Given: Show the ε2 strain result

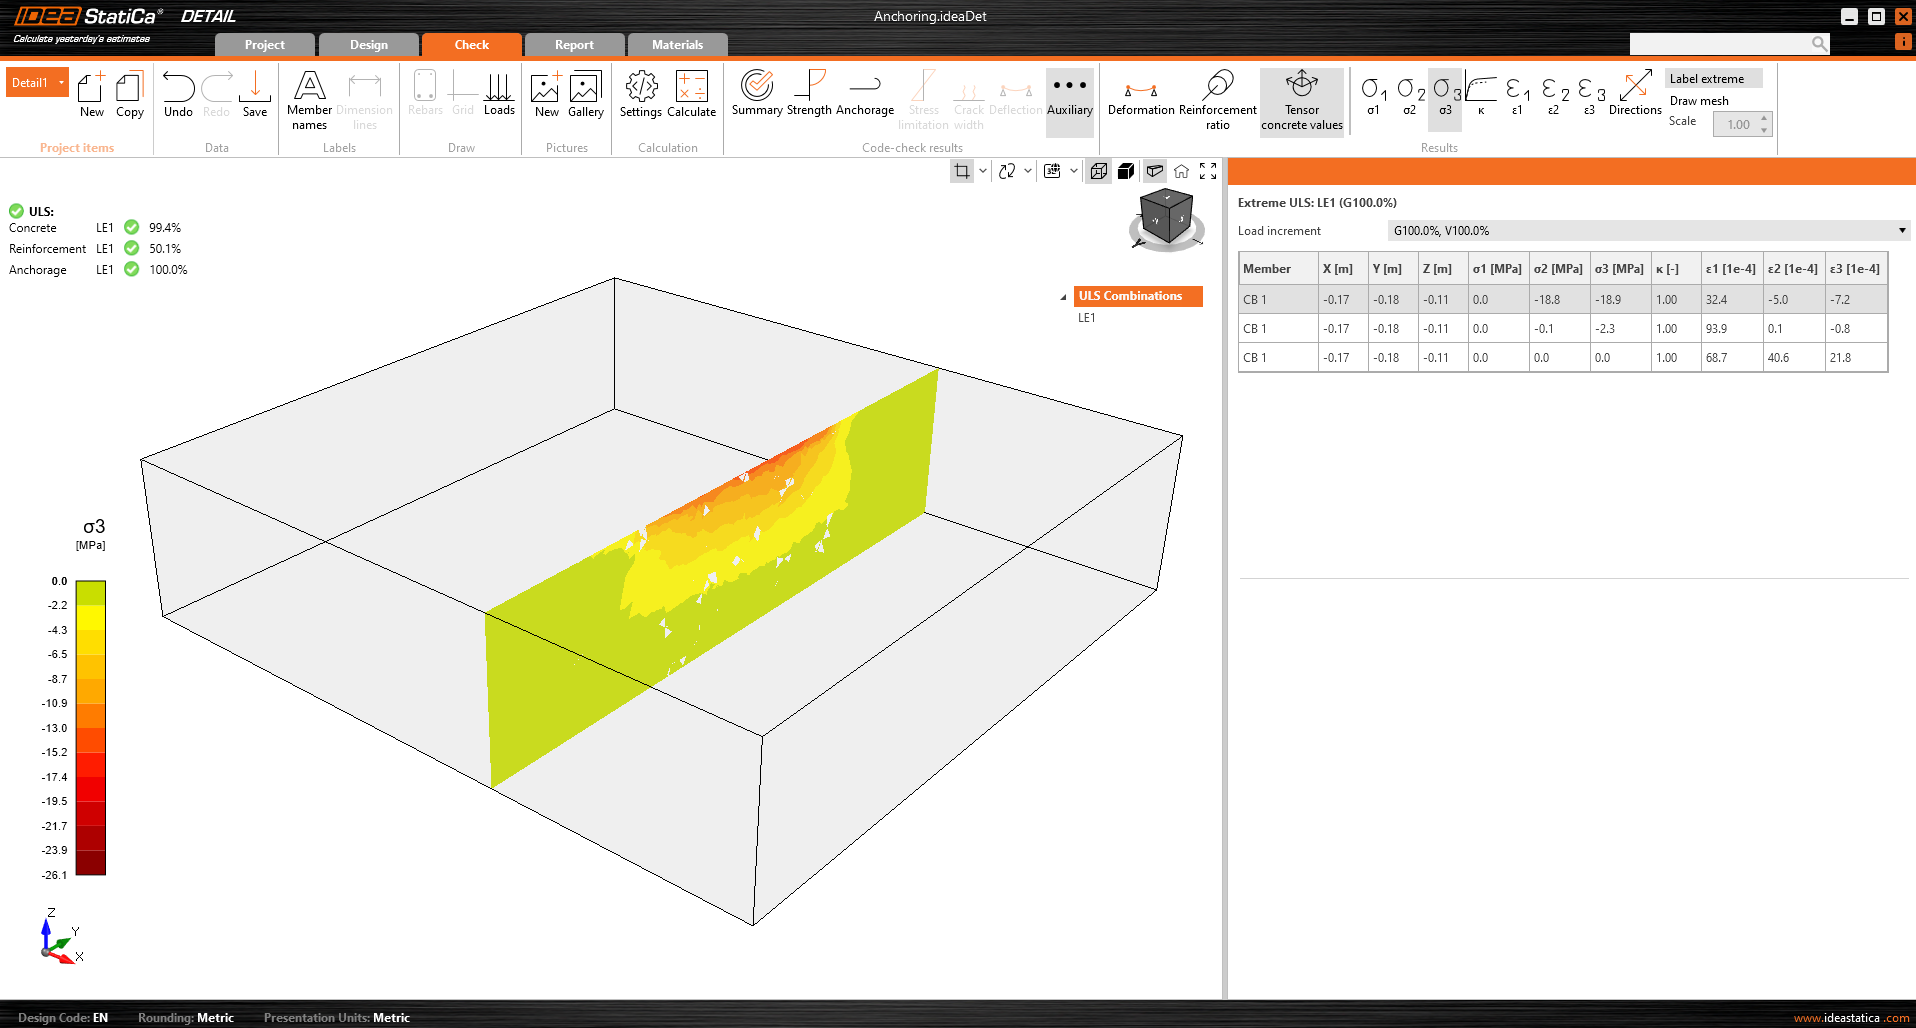Looking at the screenshot, I should click(1553, 94).
